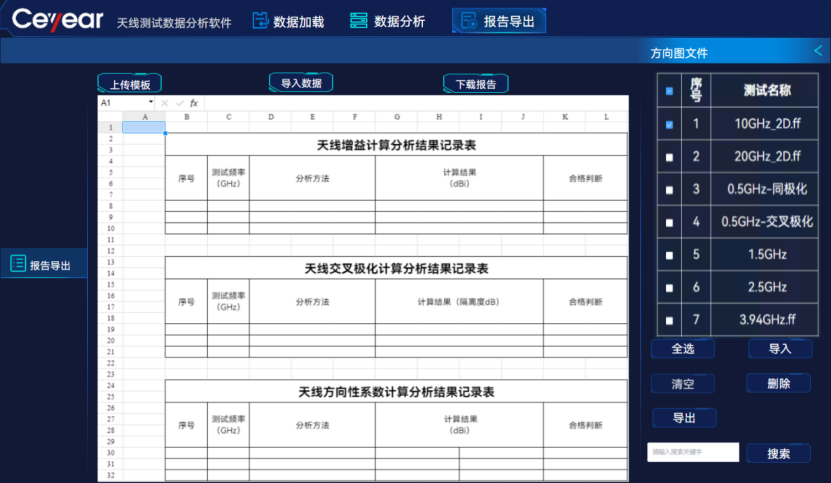Image resolution: width=831 pixels, height=483 pixels.
Task: Select column L header in spreadsheet
Action: point(606,117)
